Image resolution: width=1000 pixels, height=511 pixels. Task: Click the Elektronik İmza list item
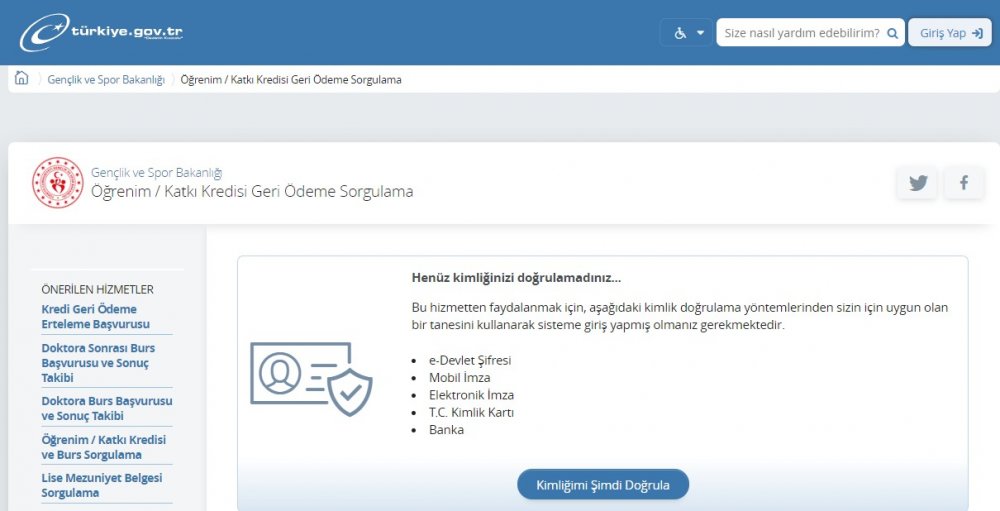point(471,395)
